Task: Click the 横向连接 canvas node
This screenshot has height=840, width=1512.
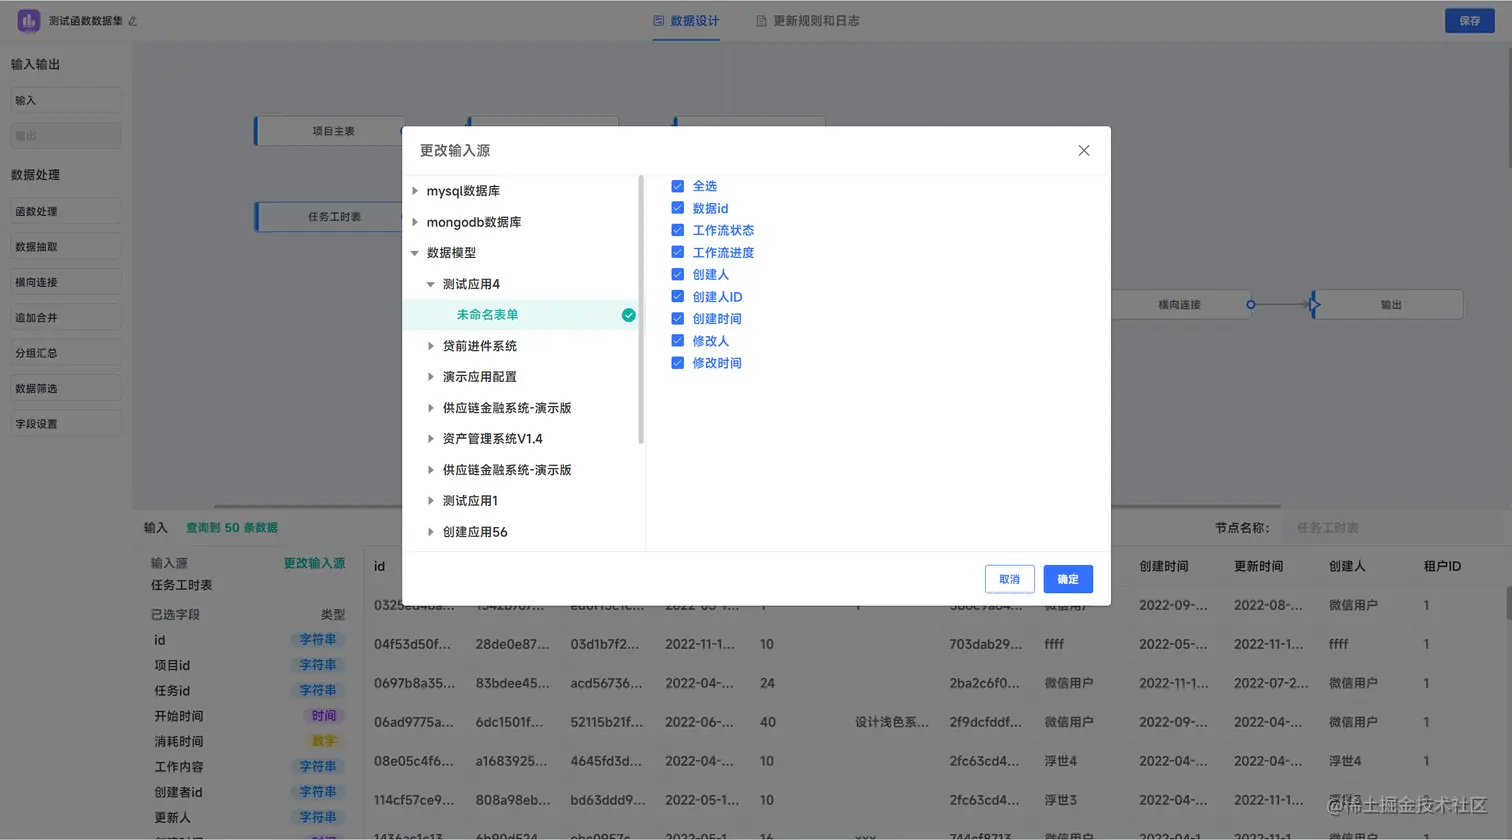Action: coord(1179,304)
